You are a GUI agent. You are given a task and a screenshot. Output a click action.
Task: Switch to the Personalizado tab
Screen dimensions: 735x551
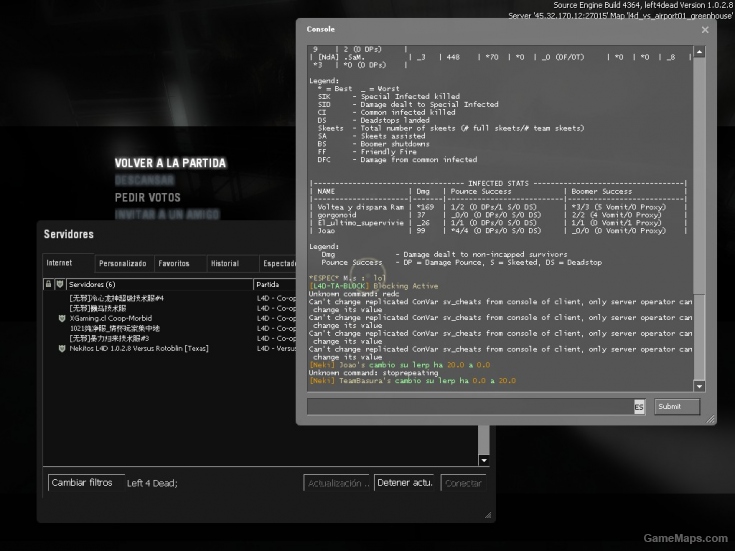click(123, 264)
